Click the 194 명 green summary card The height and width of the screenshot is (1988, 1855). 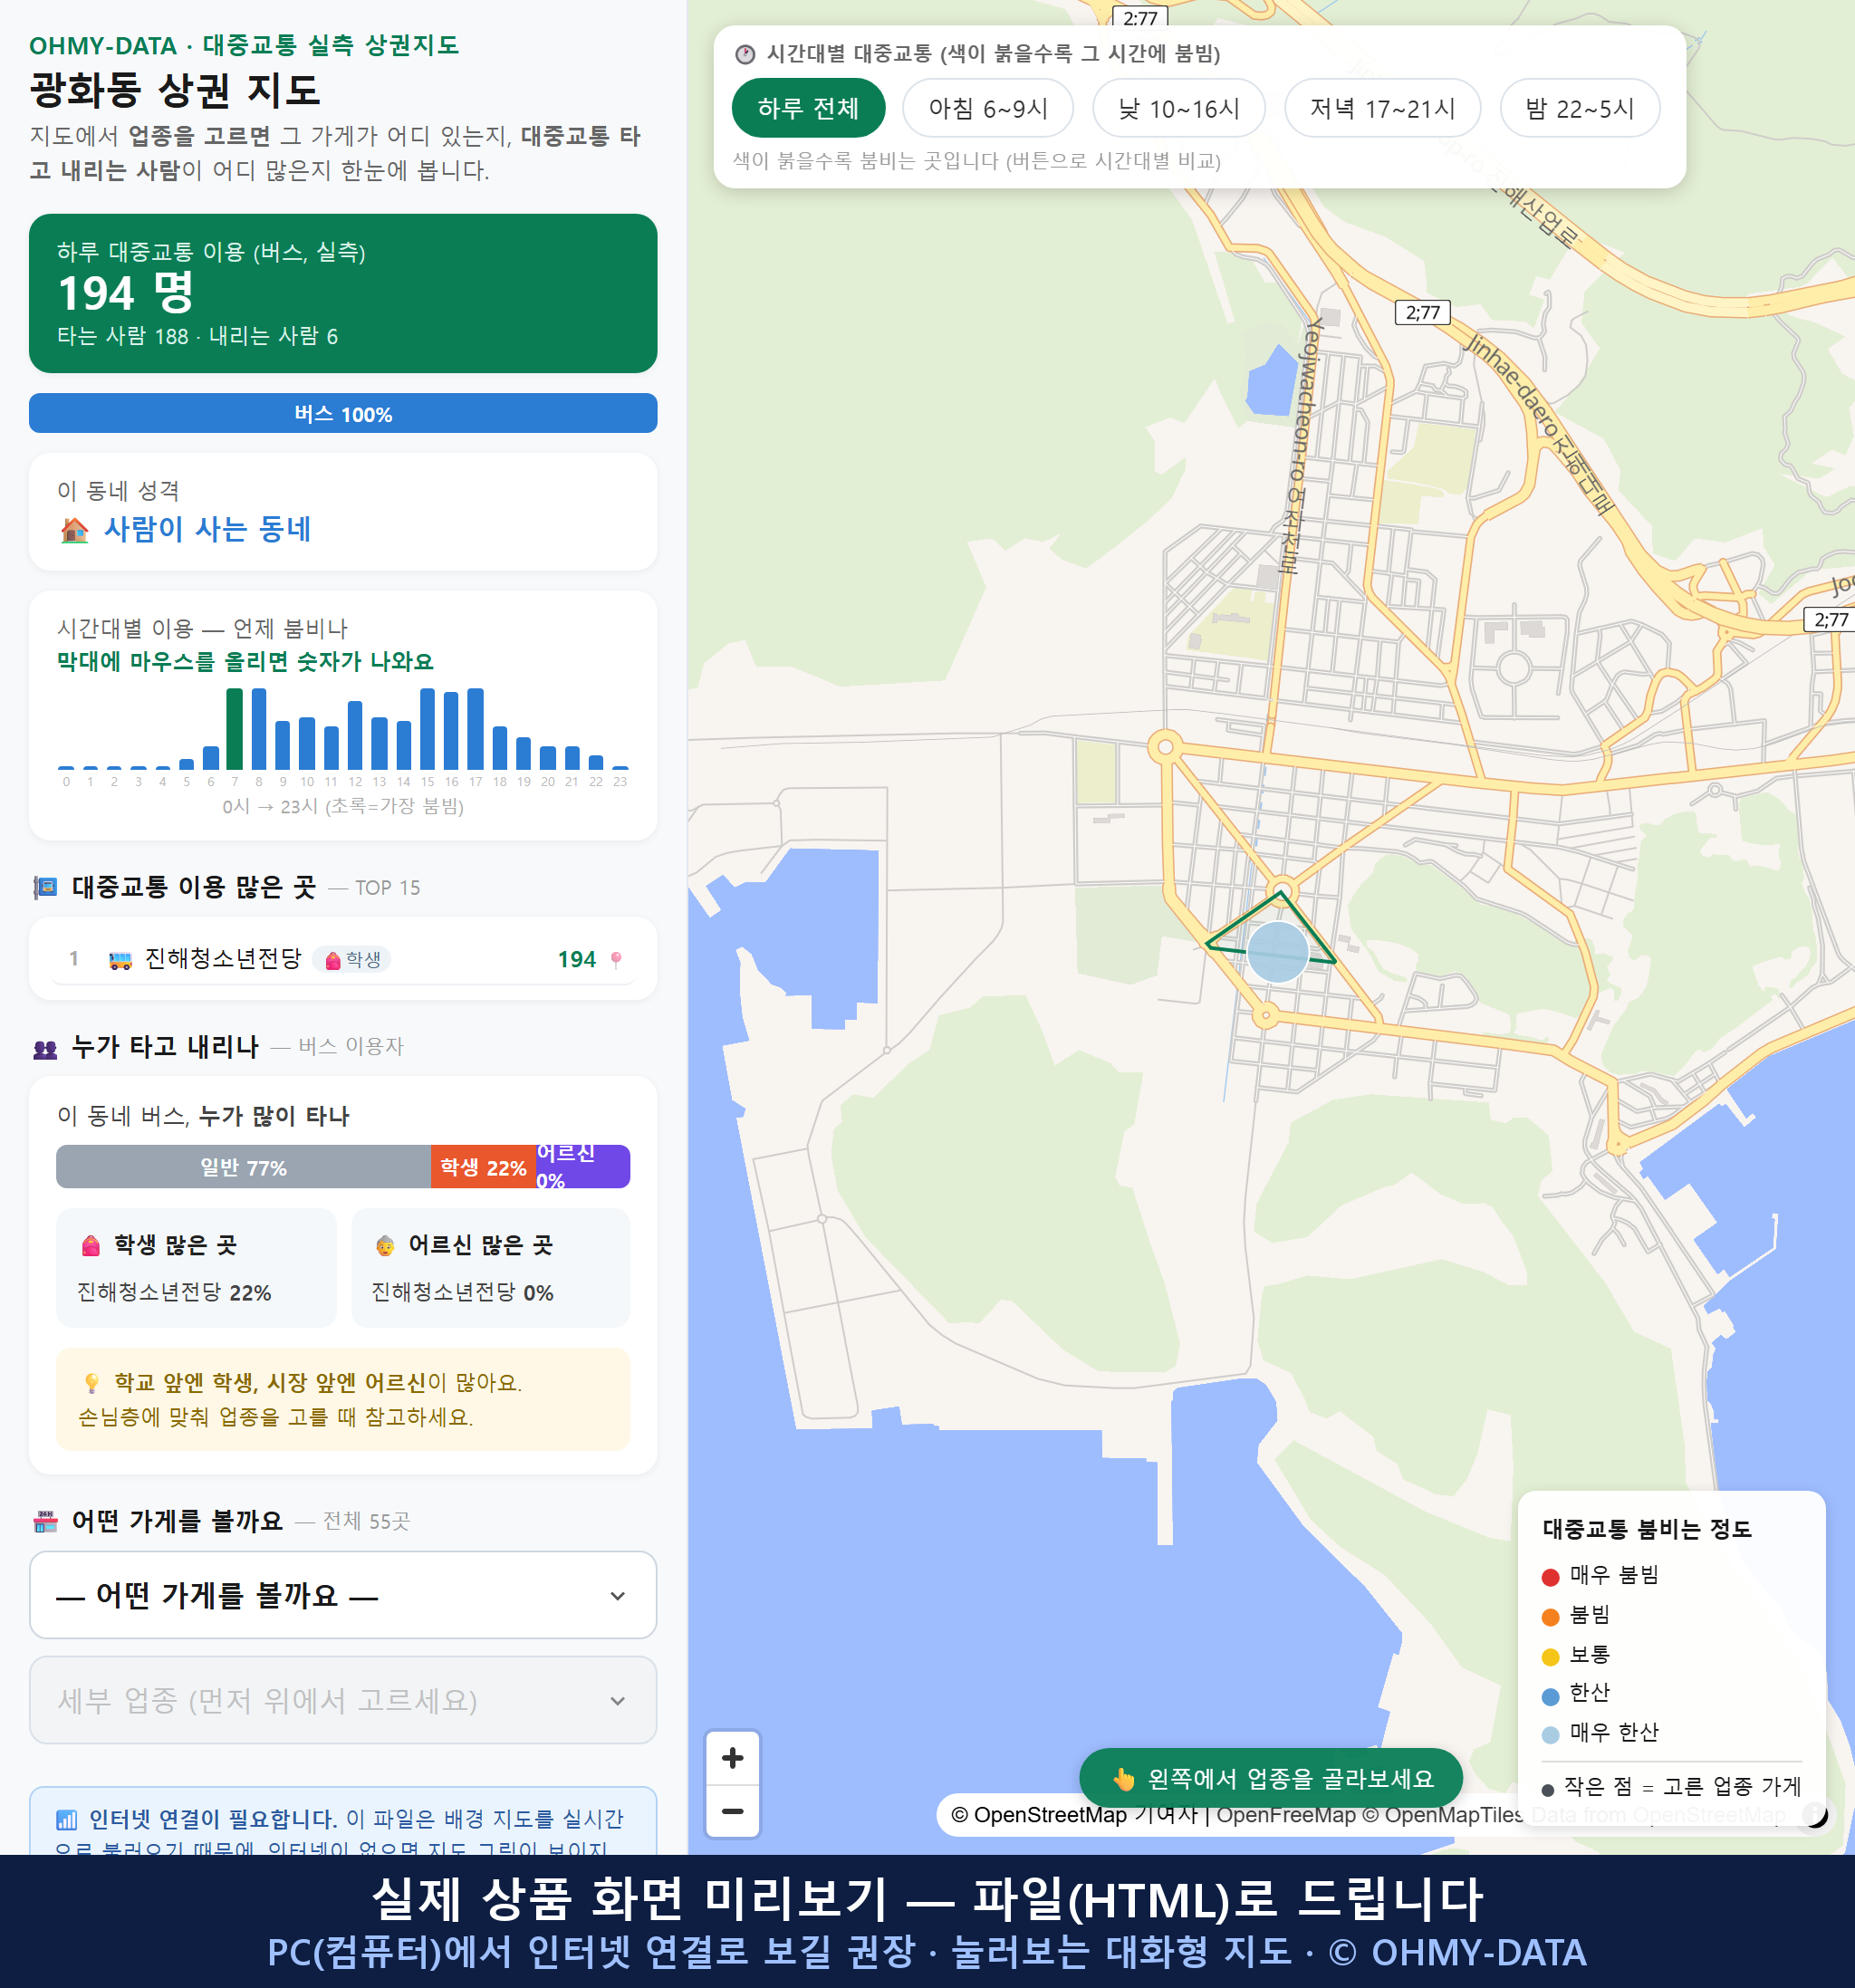pyautogui.click(x=343, y=293)
